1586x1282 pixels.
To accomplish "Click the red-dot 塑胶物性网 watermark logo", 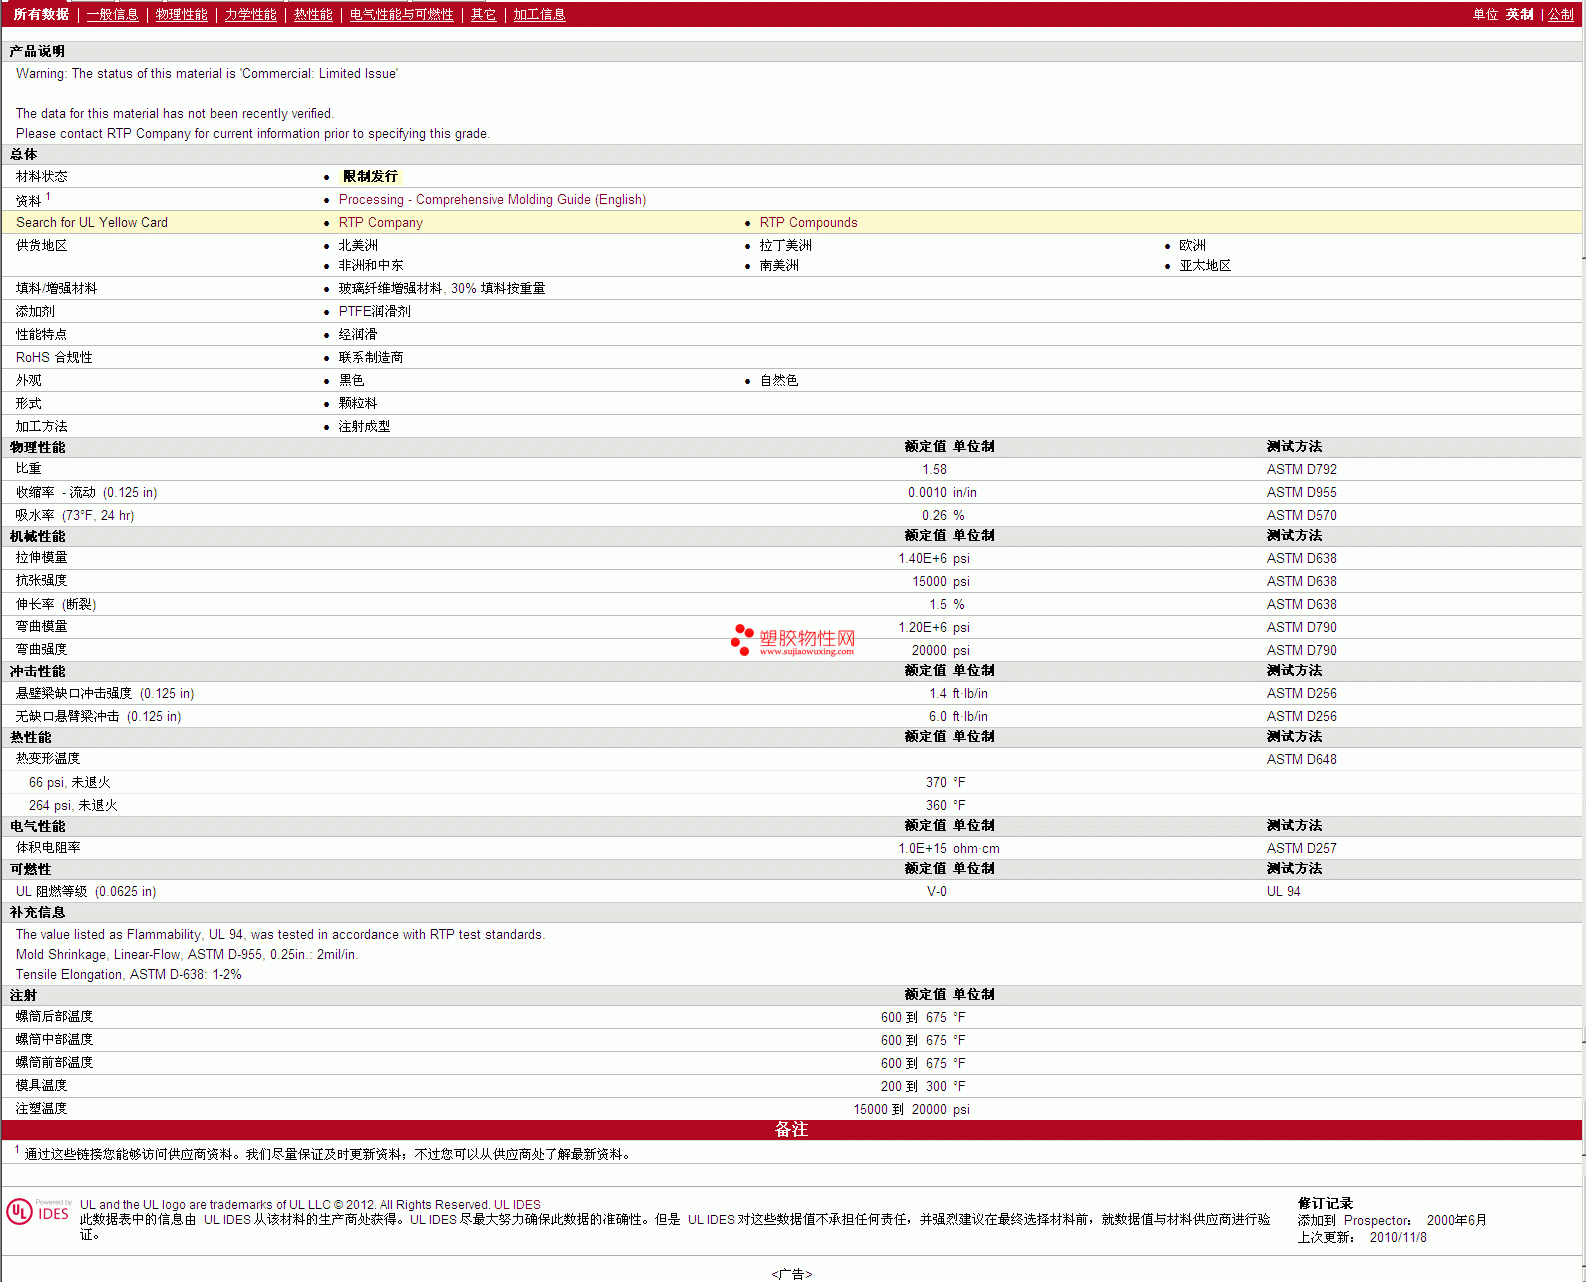I will point(792,640).
